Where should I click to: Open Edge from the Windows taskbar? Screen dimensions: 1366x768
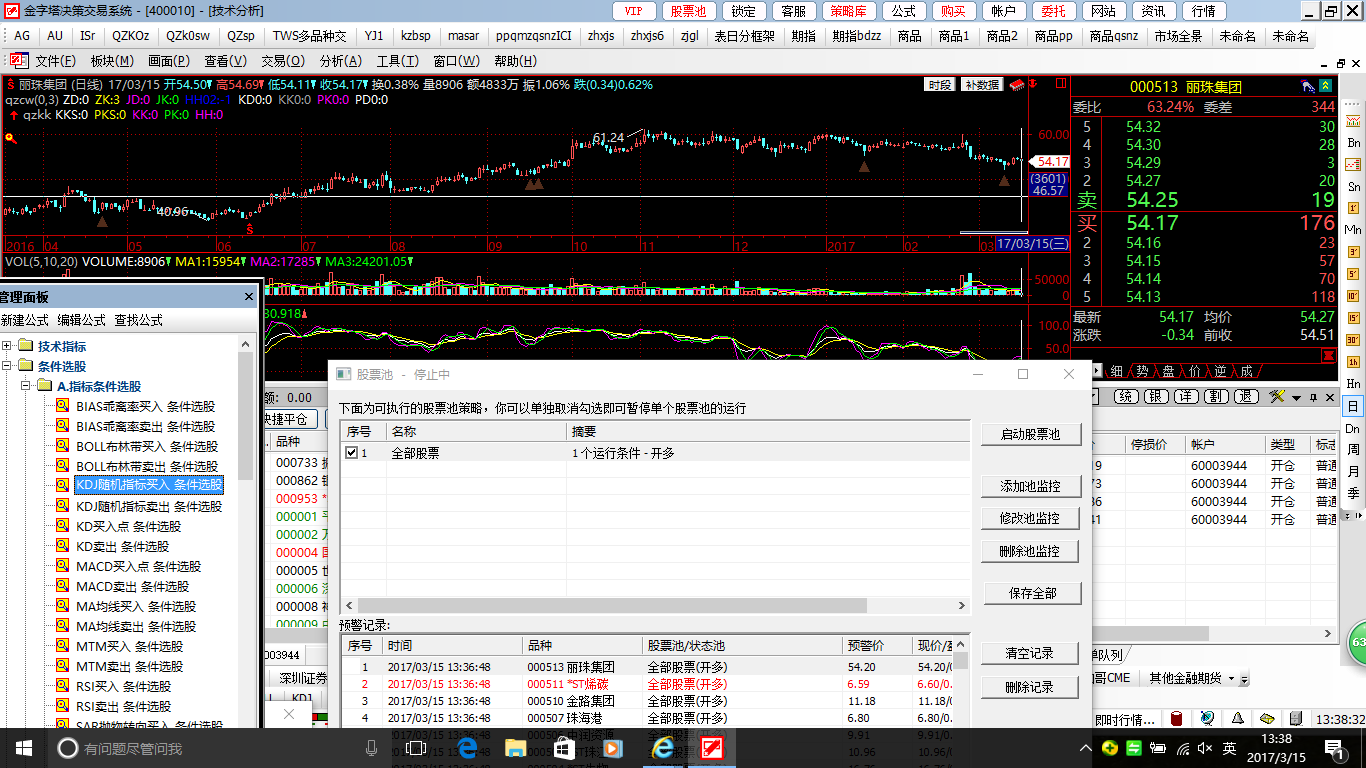pyautogui.click(x=466, y=748)
